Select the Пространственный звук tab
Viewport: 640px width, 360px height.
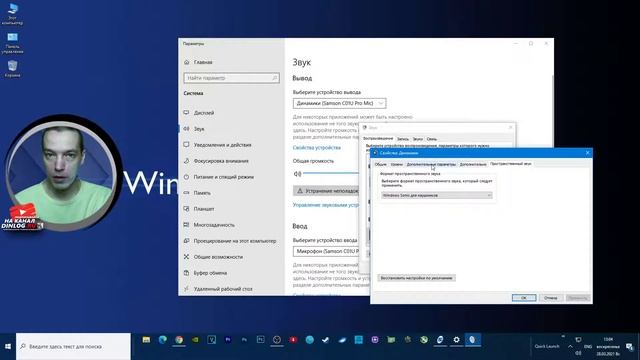[511, 164]
